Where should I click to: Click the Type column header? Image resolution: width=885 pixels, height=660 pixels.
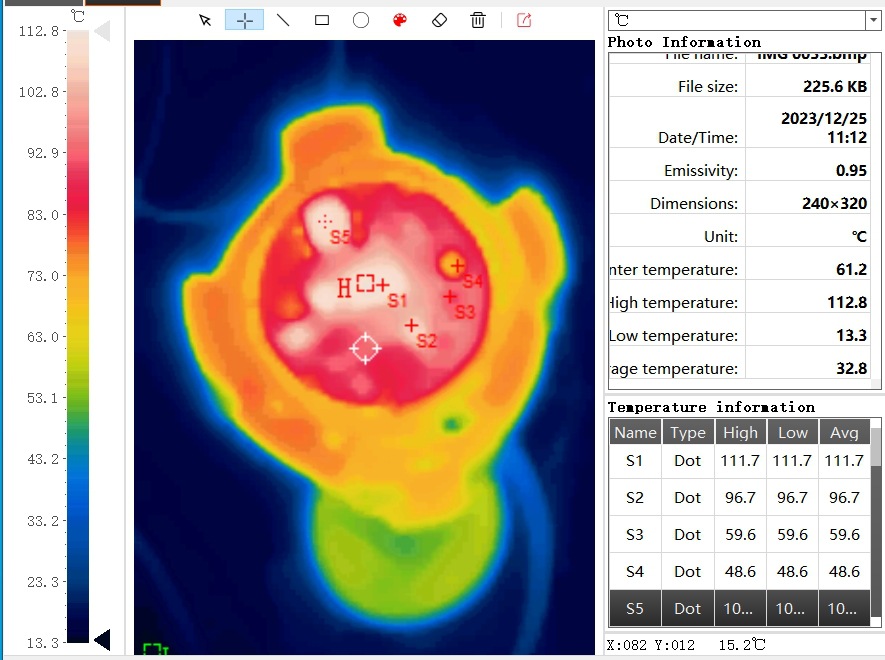[687, 432]
